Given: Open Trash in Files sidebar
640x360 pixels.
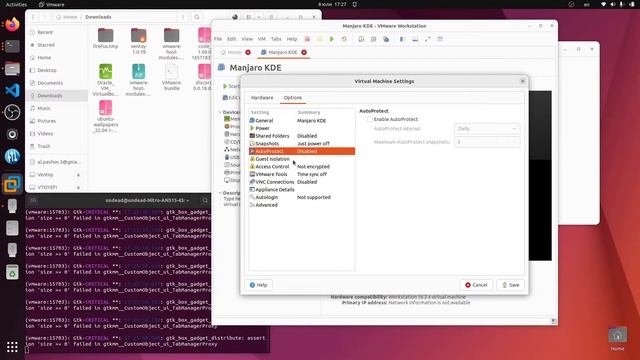Looking at the screenshot, I should [57, 146].
